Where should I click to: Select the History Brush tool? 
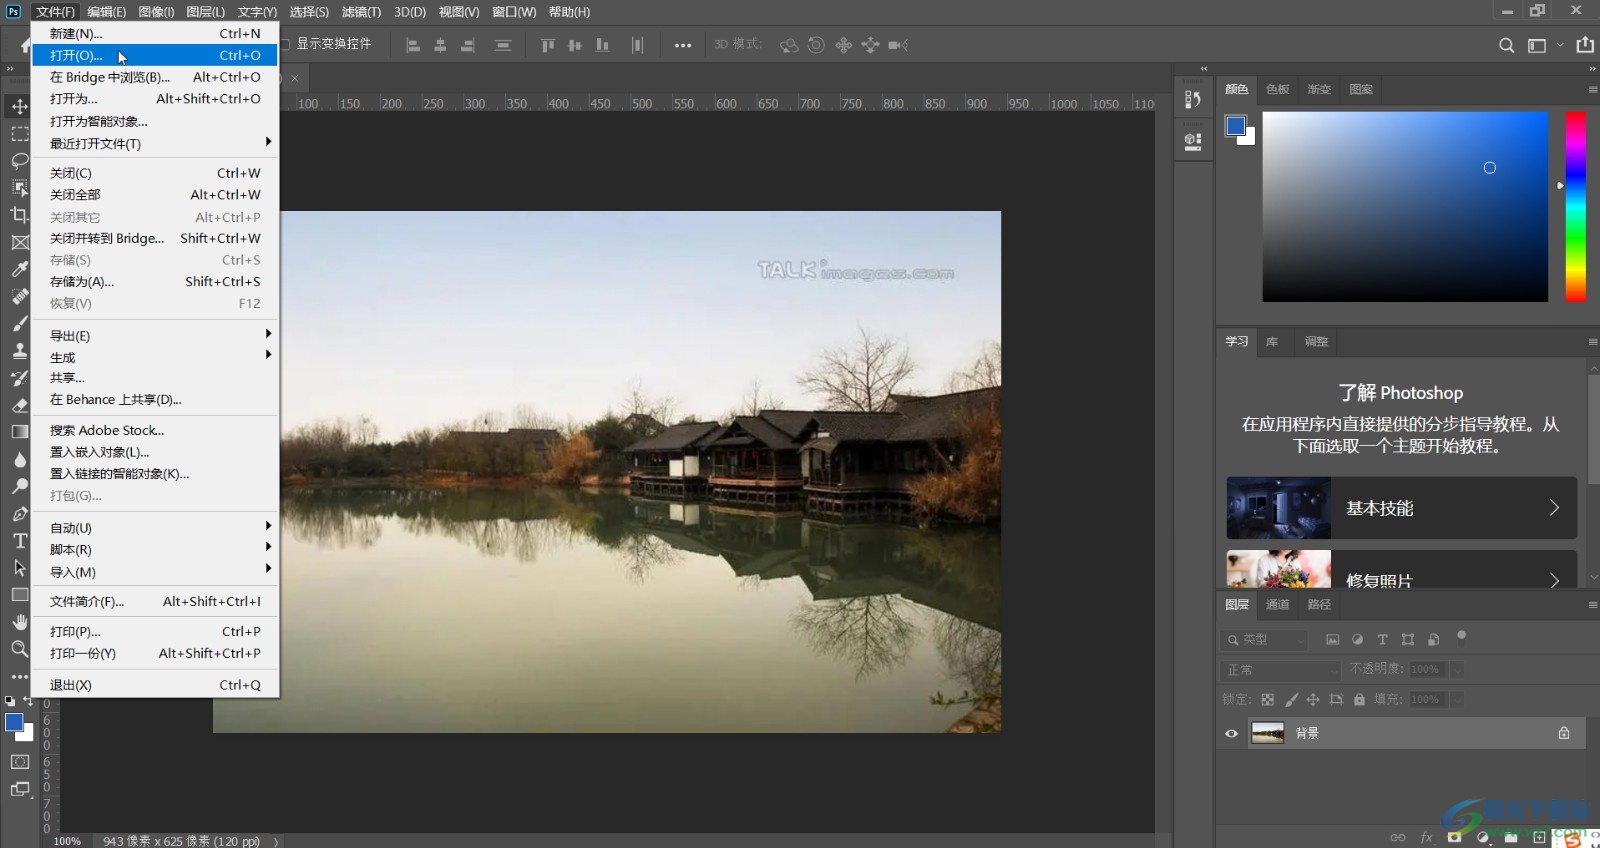coord(19,378)
